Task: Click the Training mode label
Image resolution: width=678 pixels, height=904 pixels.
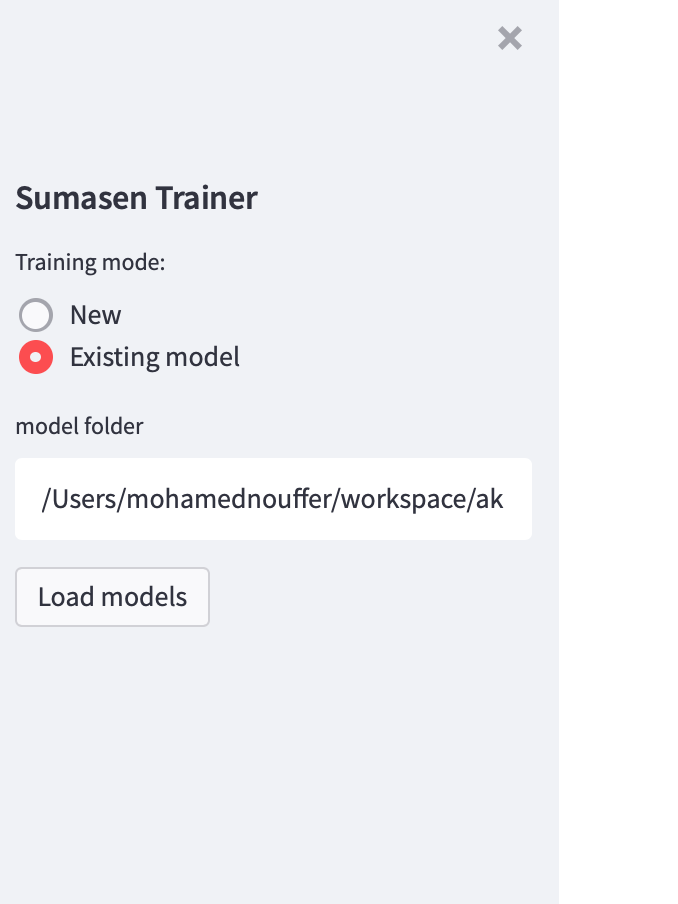Action: point(90,262)
